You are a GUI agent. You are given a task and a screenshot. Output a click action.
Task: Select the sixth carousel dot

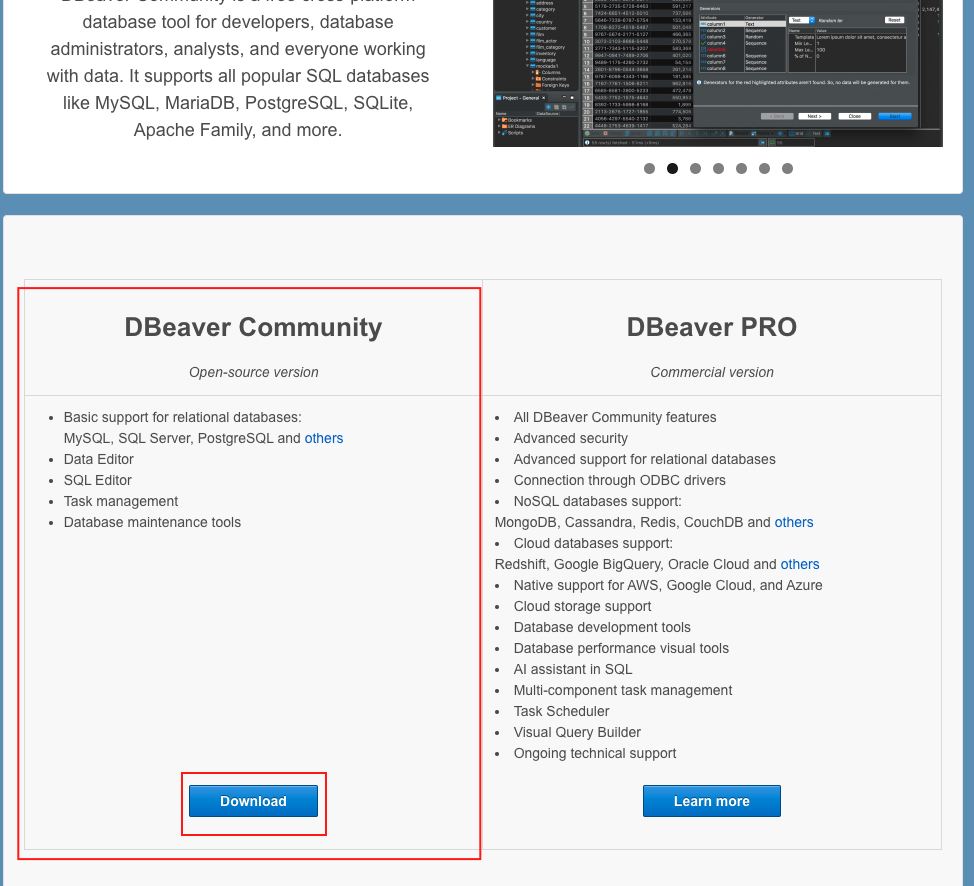click(x=764, y=168)
